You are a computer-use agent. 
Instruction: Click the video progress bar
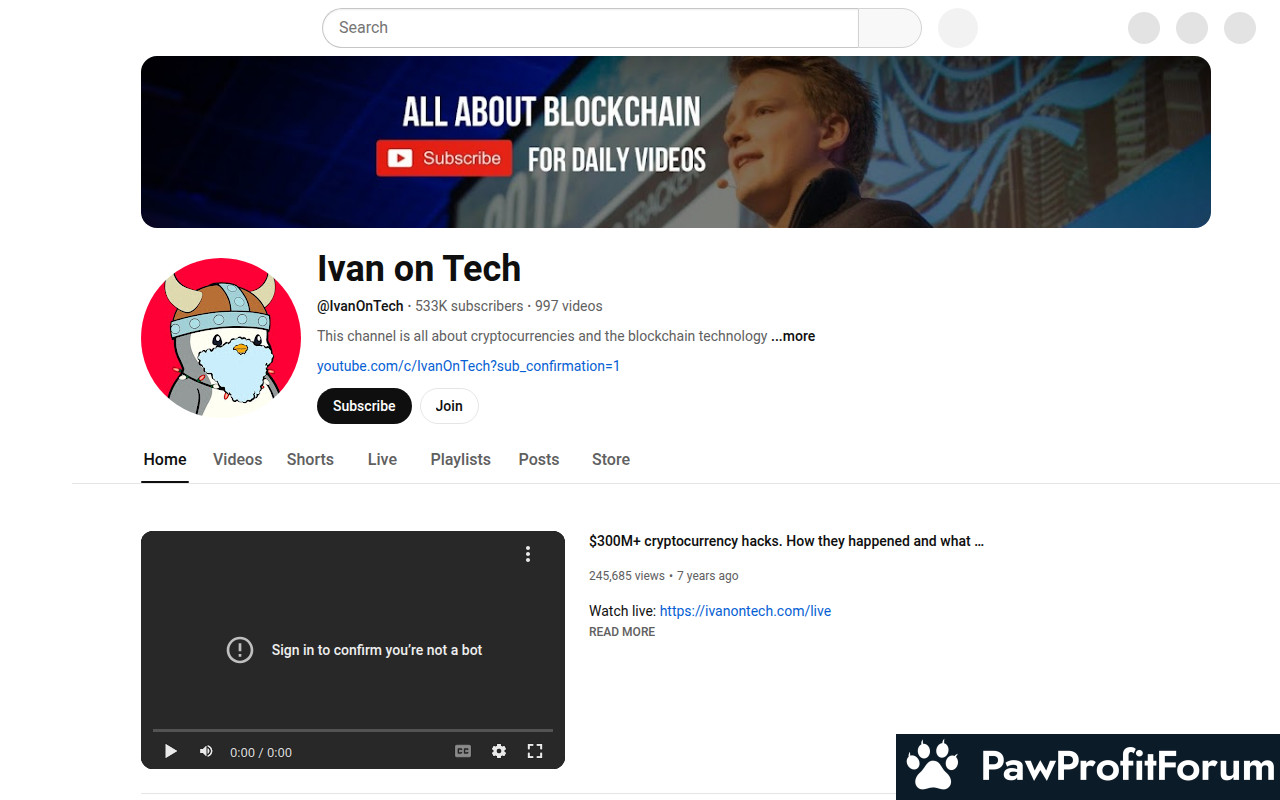pyautogui.click(x=353, y=731)
